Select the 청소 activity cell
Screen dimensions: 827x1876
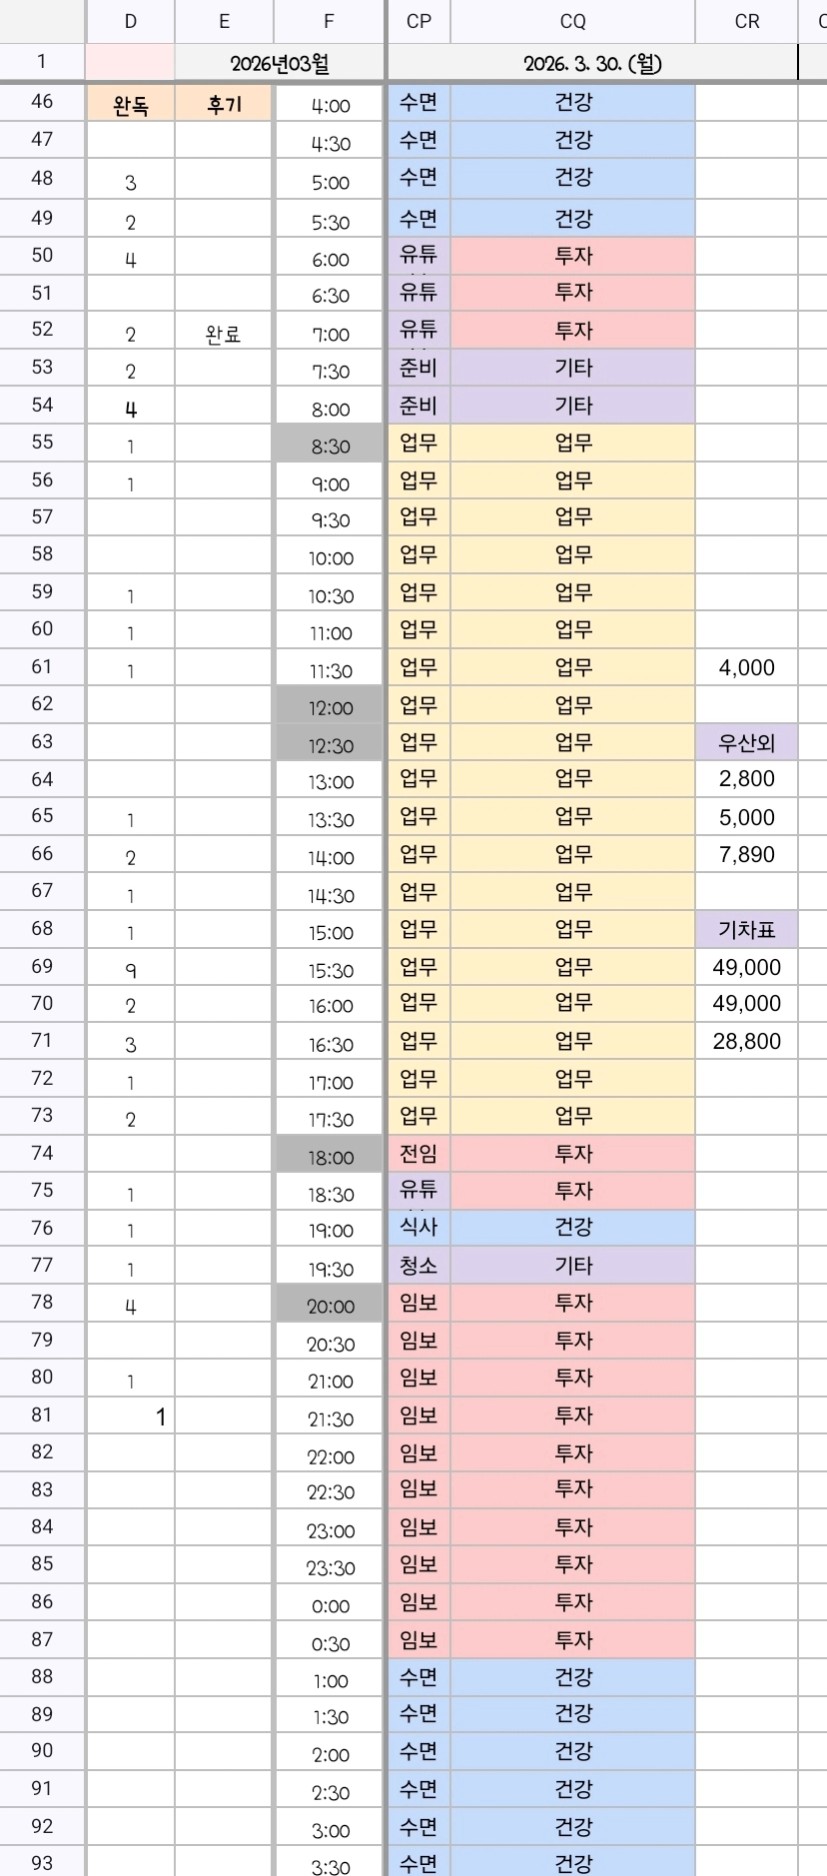tap(418, 1266)
